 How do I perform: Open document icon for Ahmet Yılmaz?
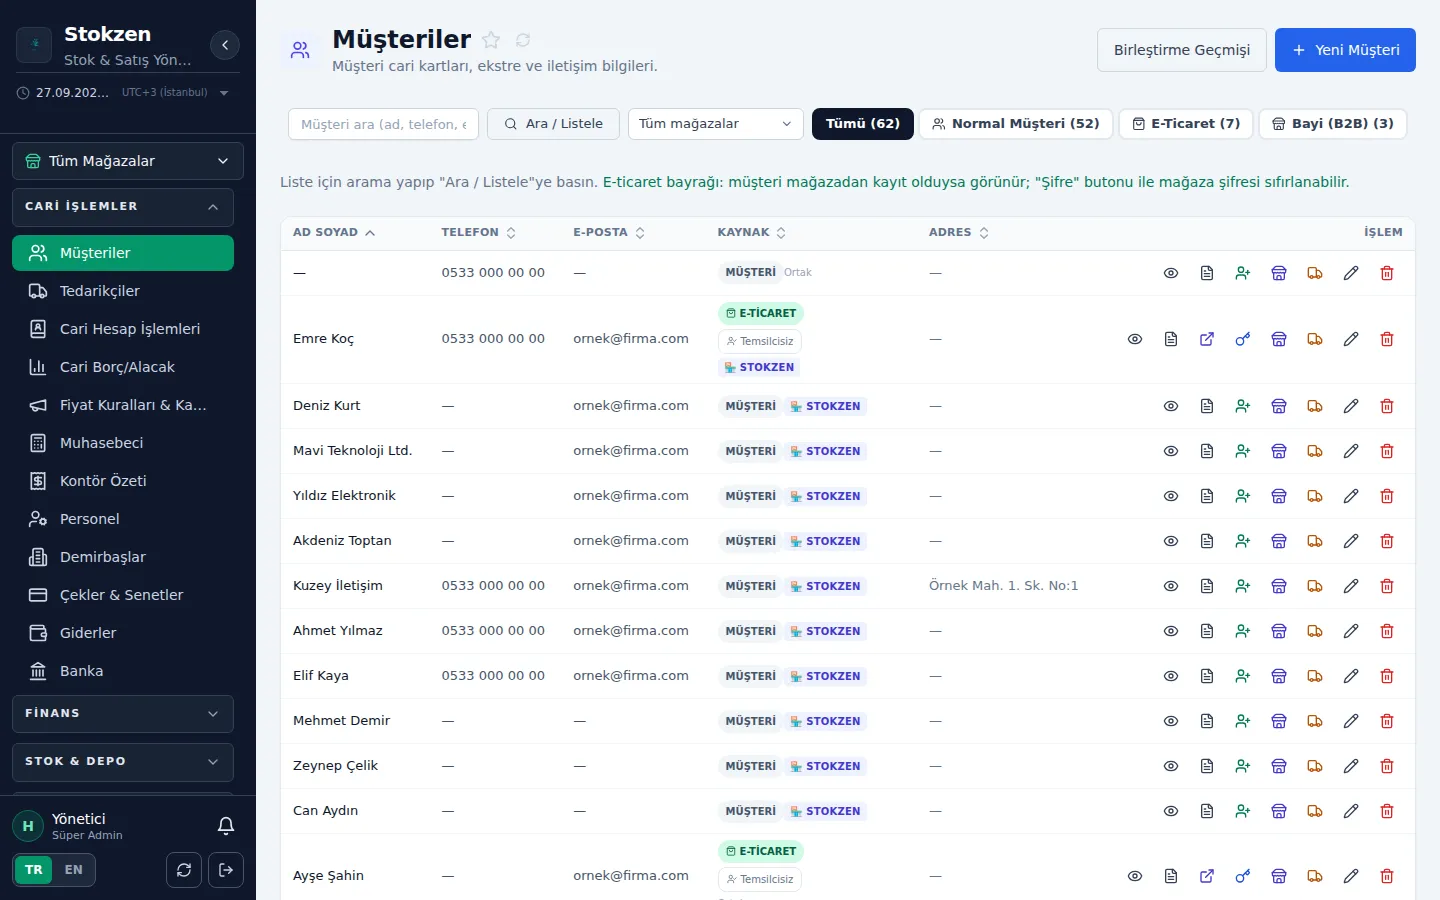pyautogui.click(x=1207, y=631)
